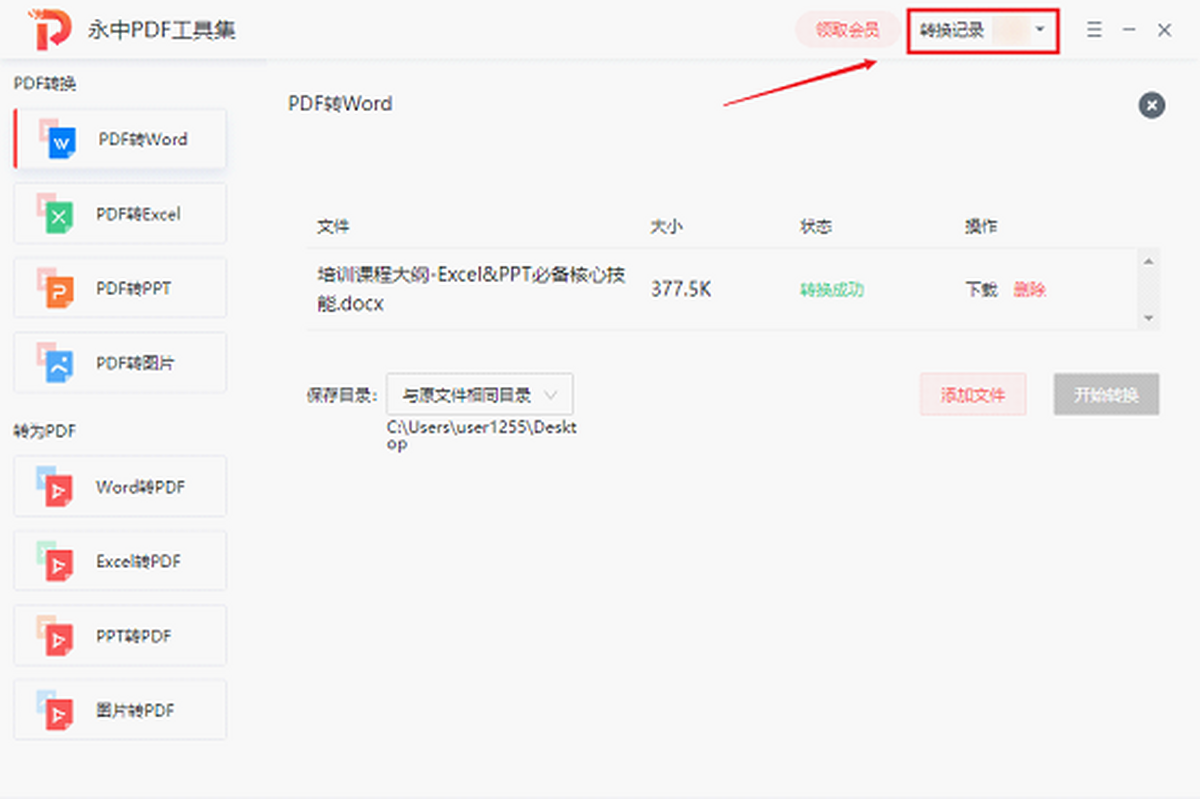Click 删除 link to remove the file

(1029, 290)
